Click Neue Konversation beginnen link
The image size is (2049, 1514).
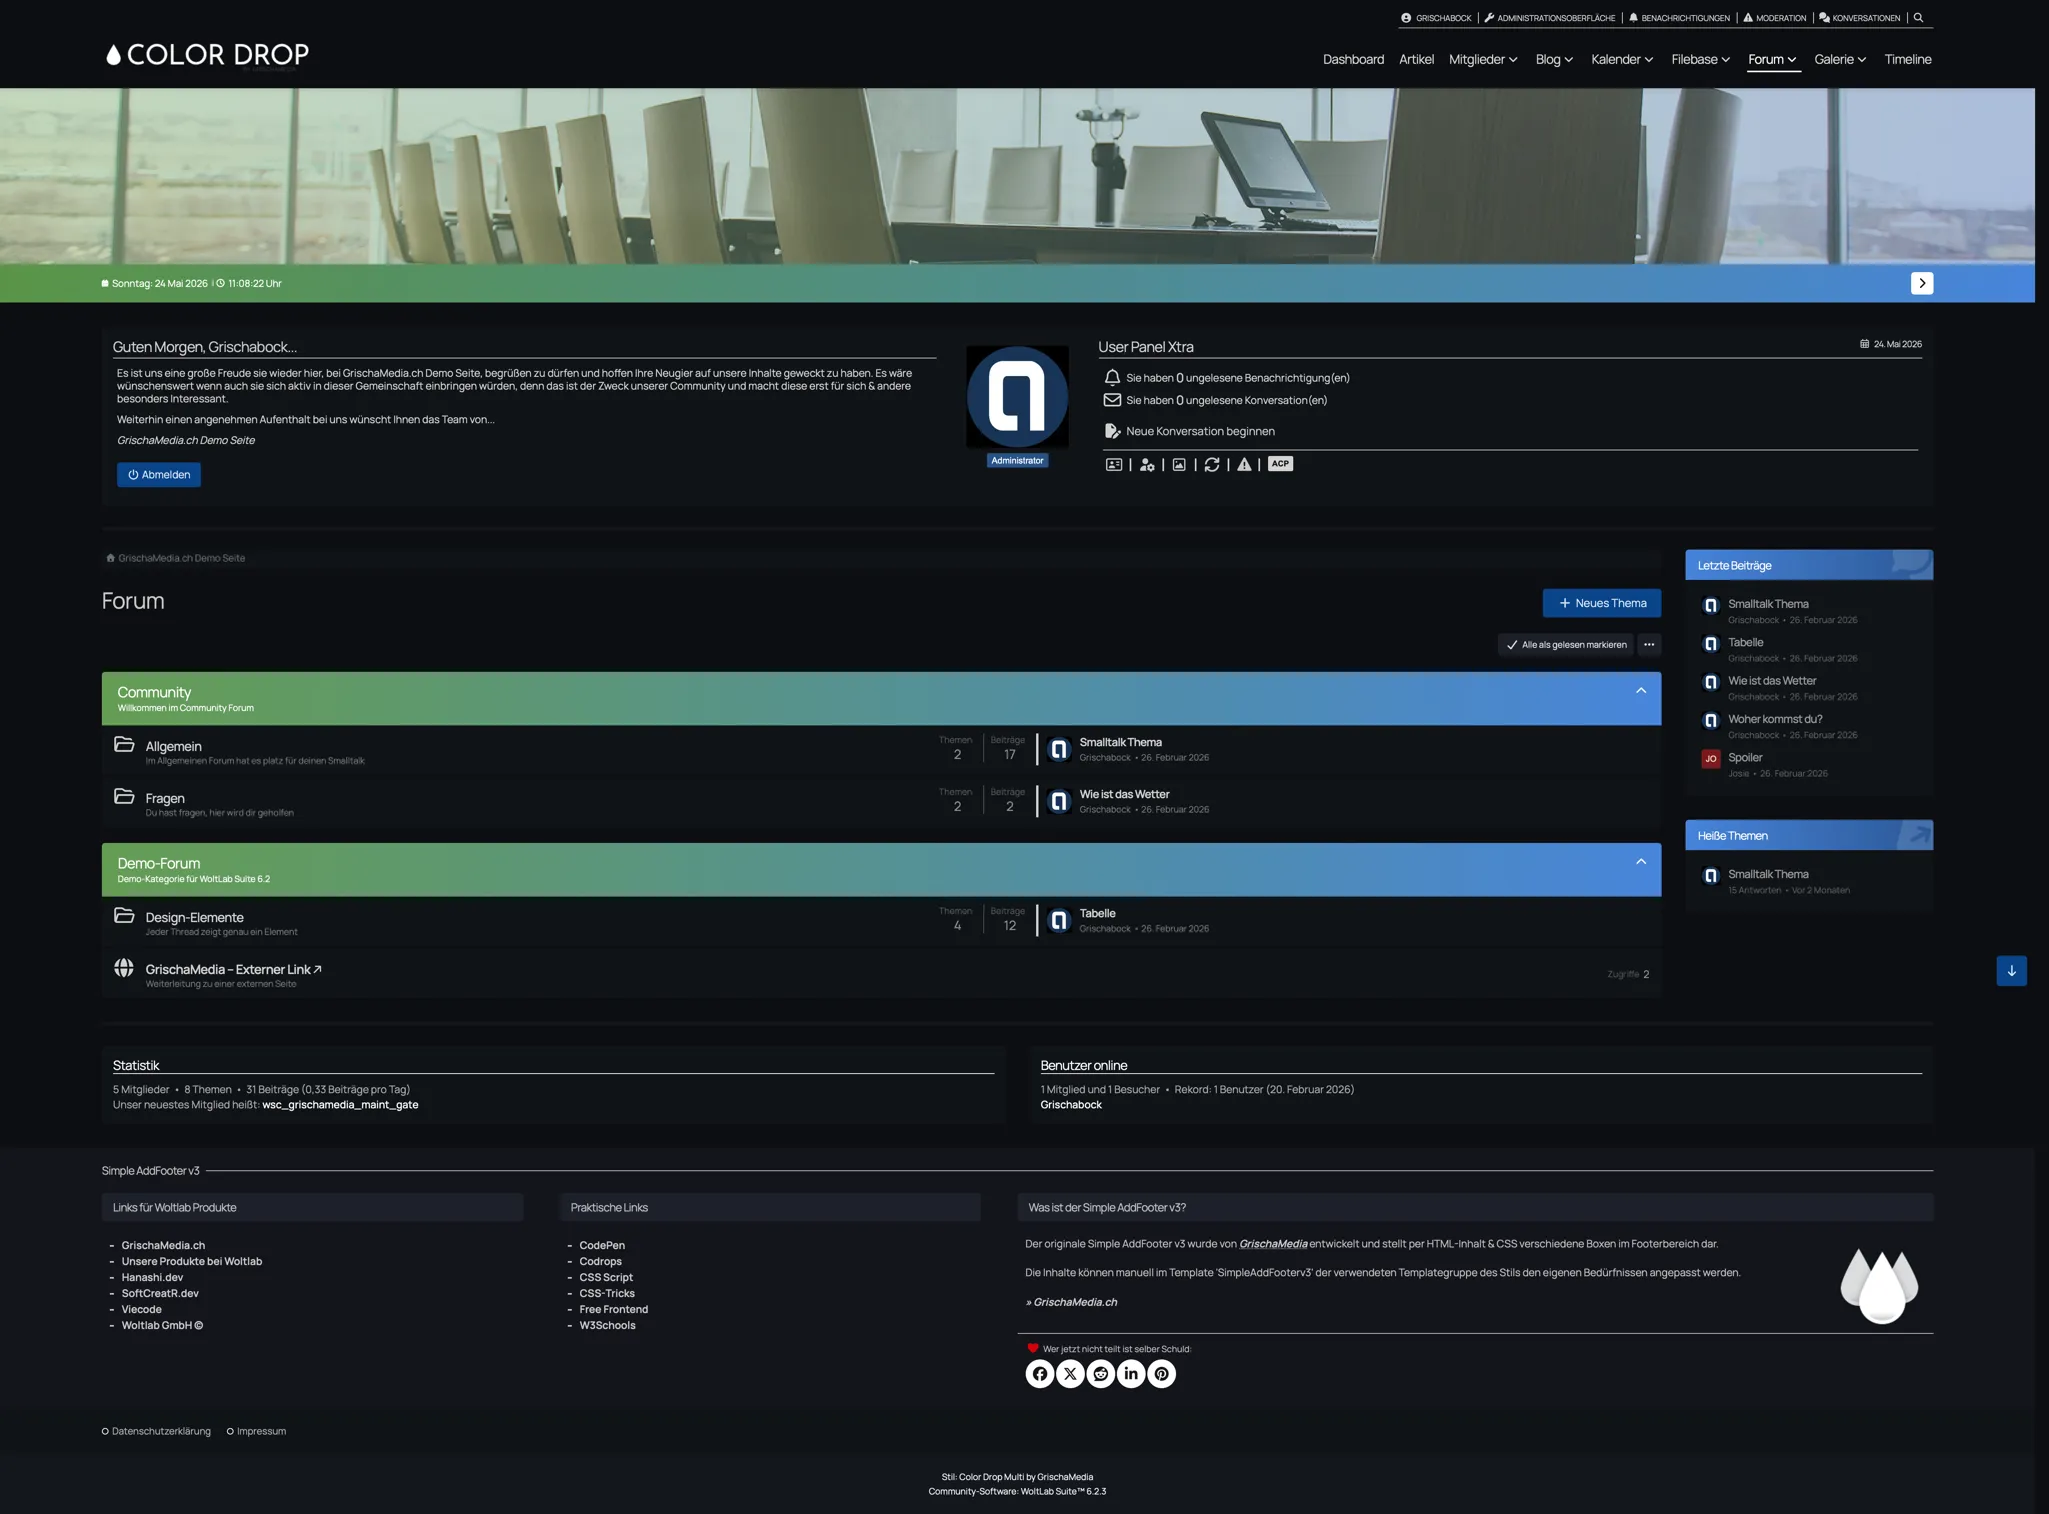point(1200,432)
